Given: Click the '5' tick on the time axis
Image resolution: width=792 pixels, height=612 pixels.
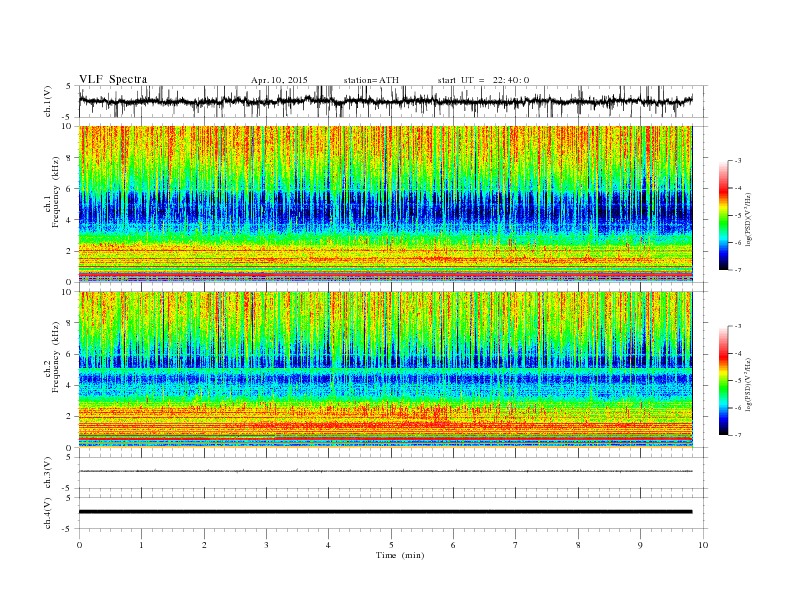Looking at the screenshot, I should click(391, 545).
